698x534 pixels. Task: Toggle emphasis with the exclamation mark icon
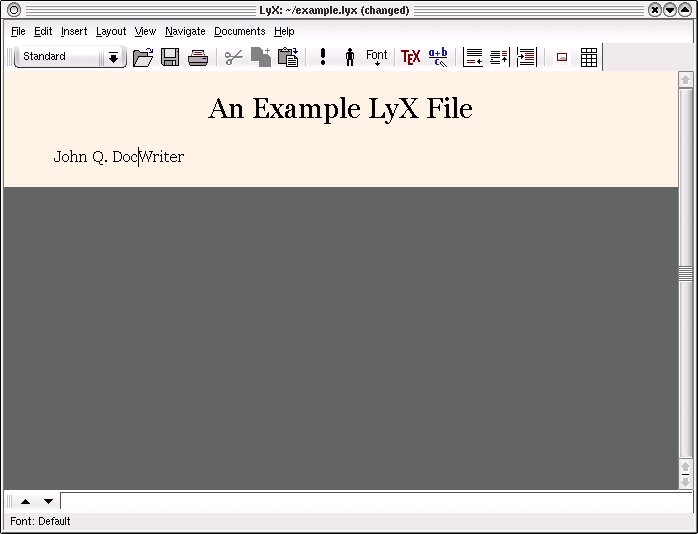tap(323, 57)
